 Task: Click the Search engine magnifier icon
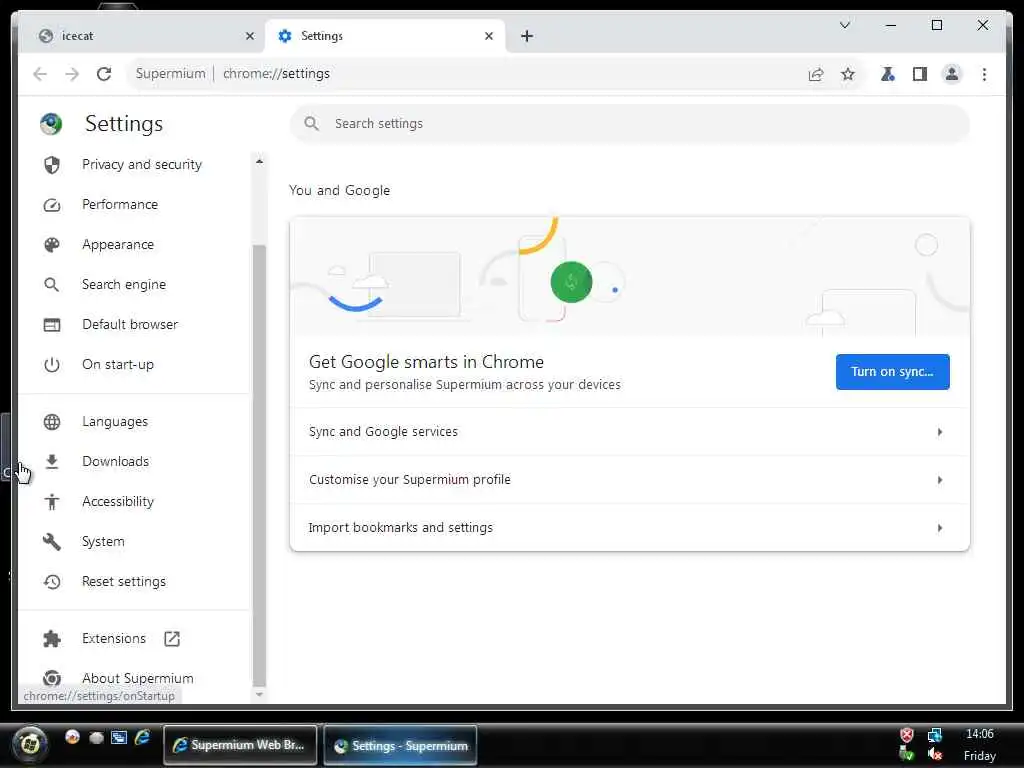coord(52,285)
